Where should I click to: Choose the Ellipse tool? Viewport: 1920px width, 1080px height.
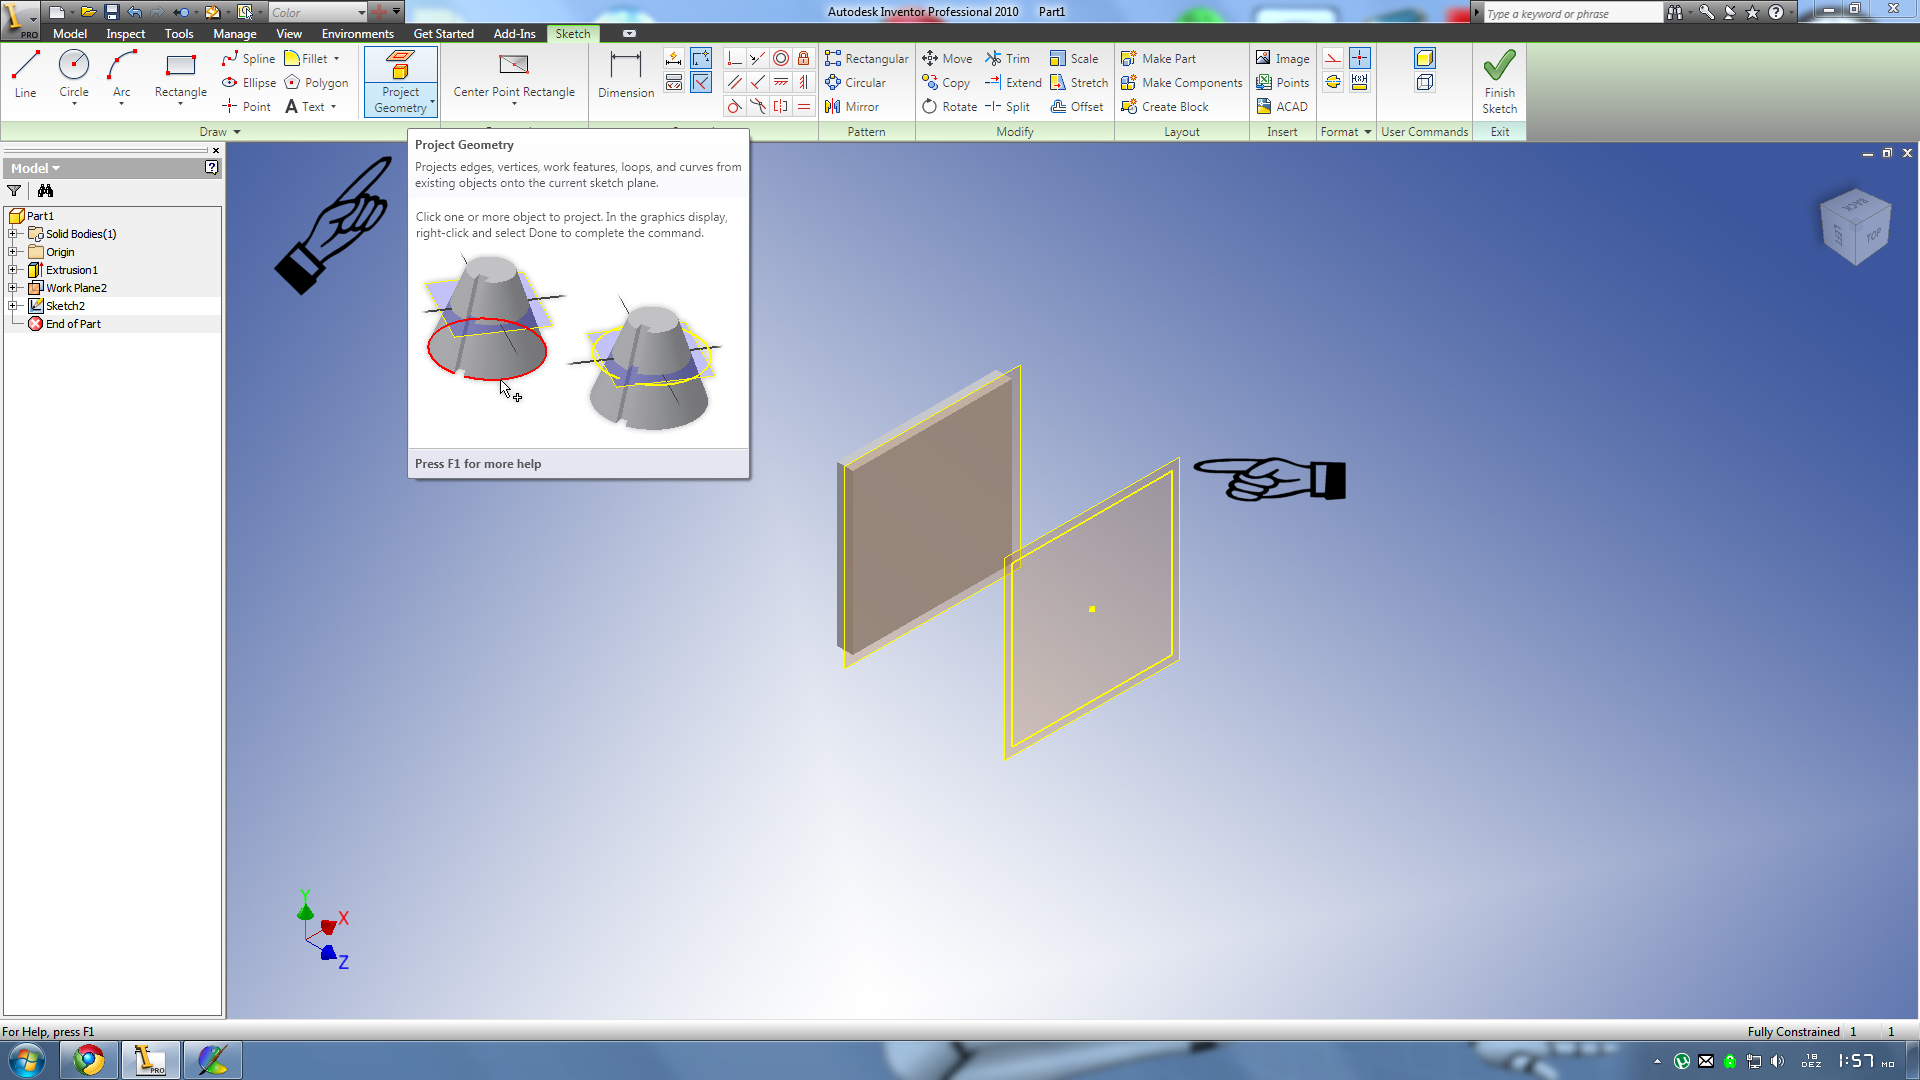click(249, 83)
